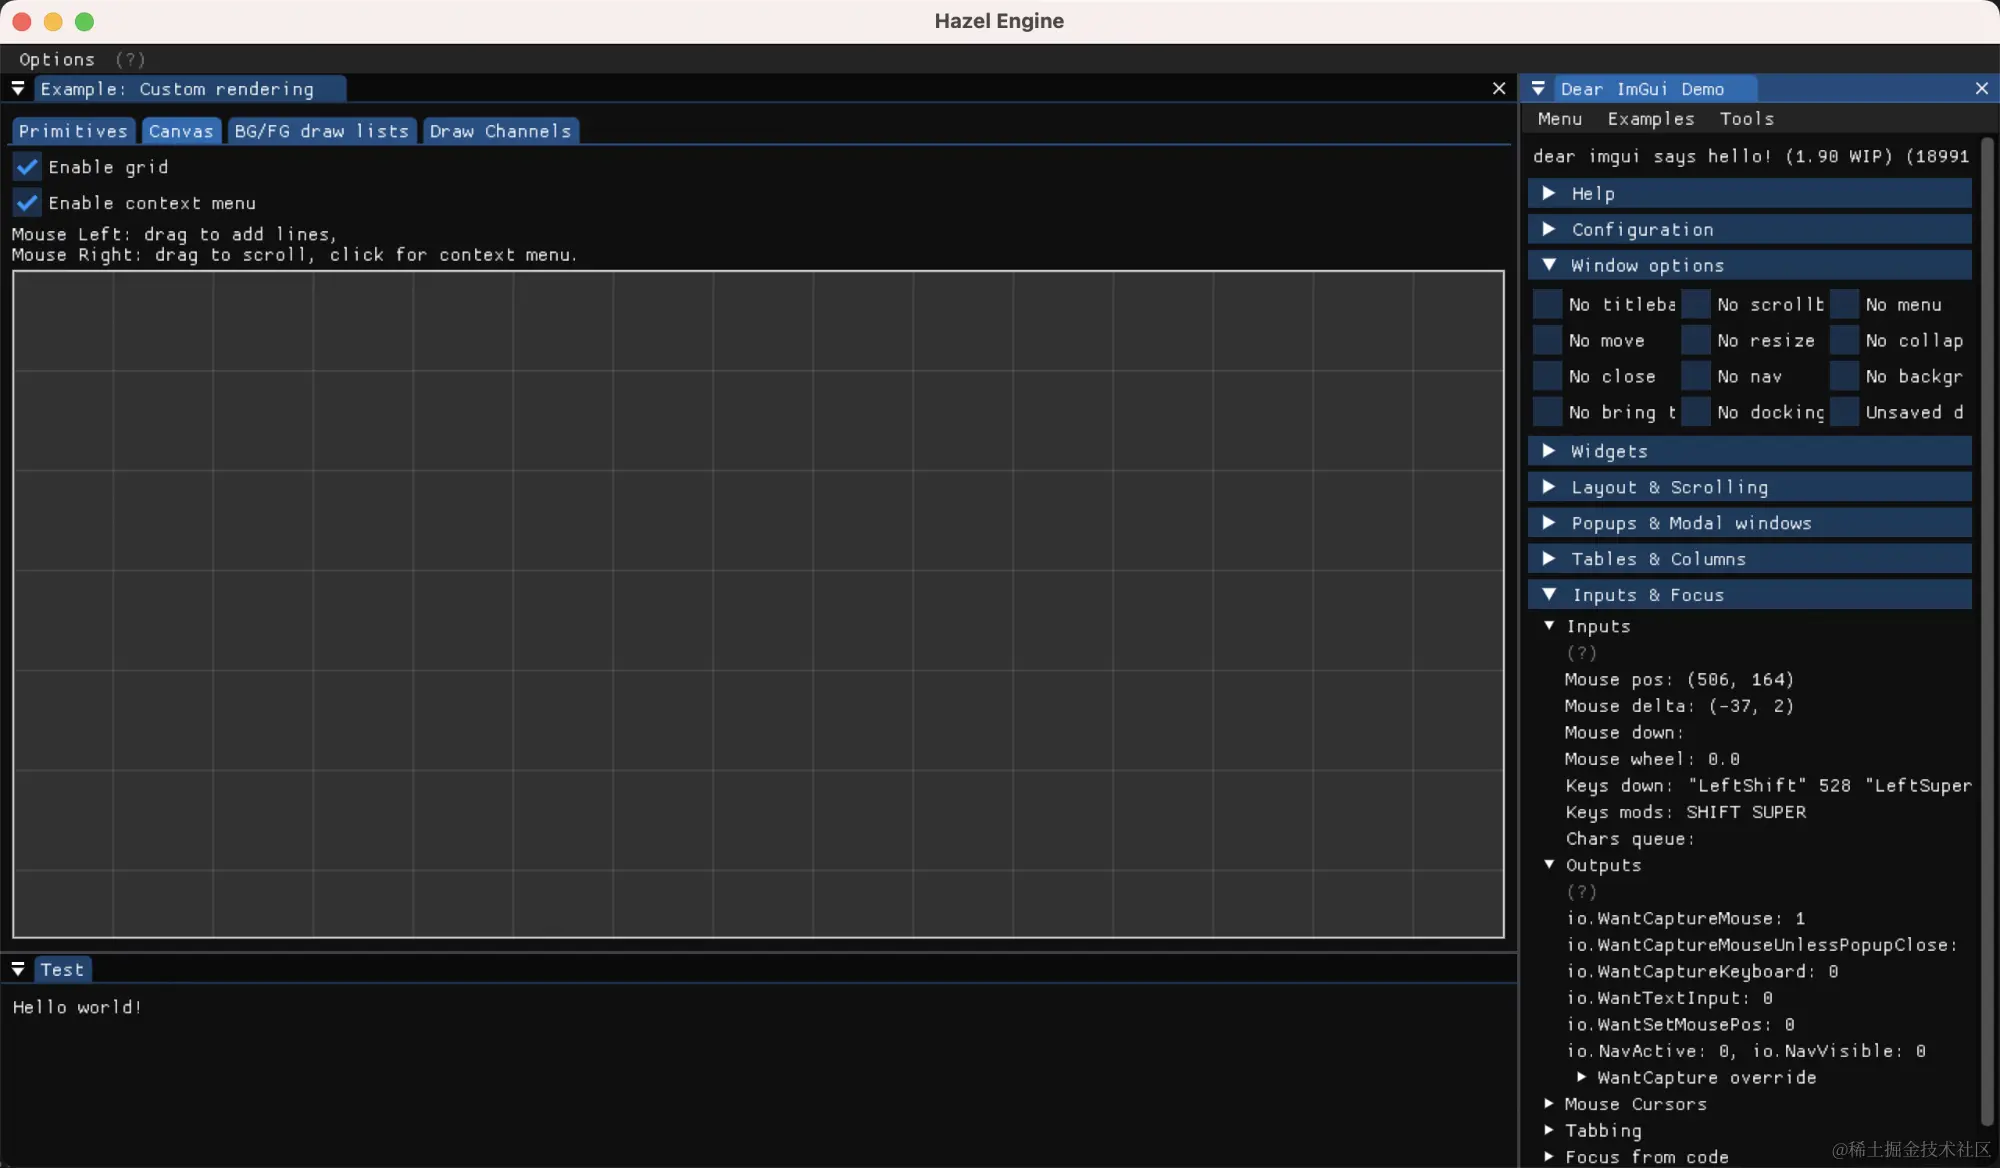Collapse the Inputs & Focus section
This screenshot has width=2000, height=1168.
pos(1750,595)
